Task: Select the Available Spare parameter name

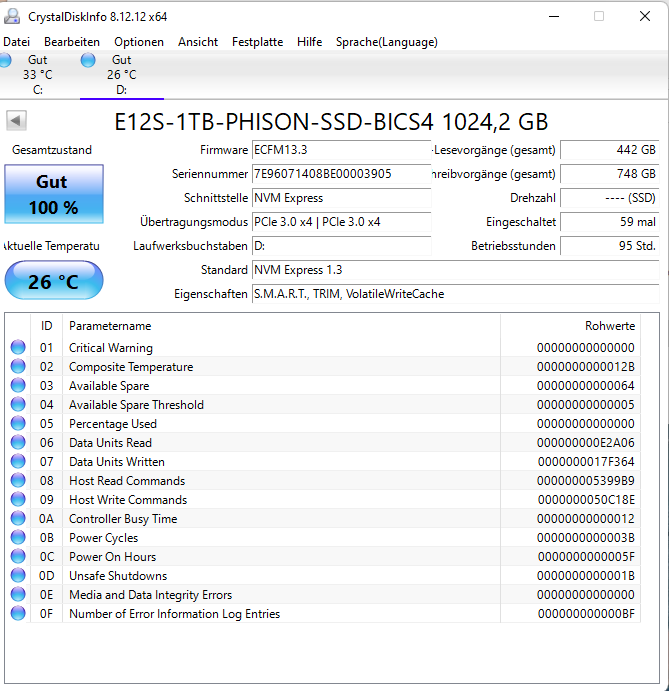Action: [x=109, y=386]
